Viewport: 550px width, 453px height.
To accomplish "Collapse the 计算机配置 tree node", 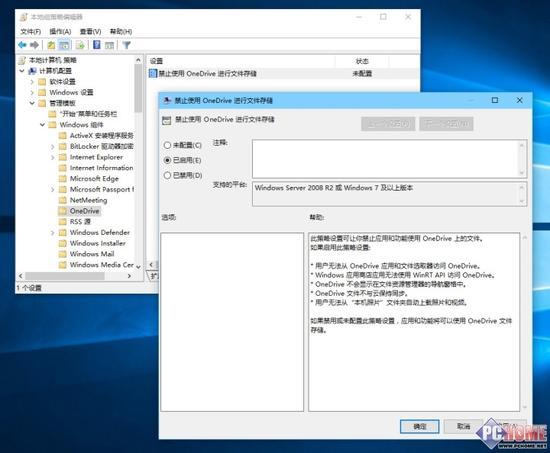I will pyautogui.click(x=22, y=71).
